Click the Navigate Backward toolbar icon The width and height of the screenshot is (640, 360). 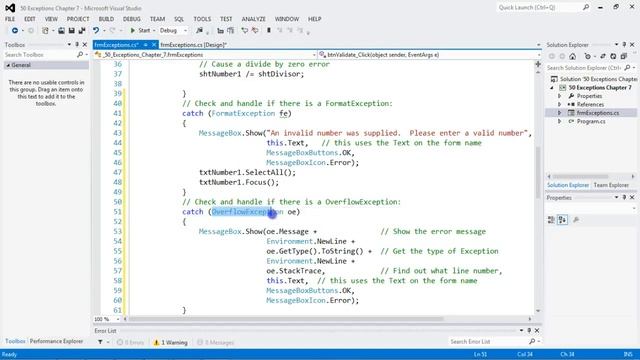tap(15, 31)
